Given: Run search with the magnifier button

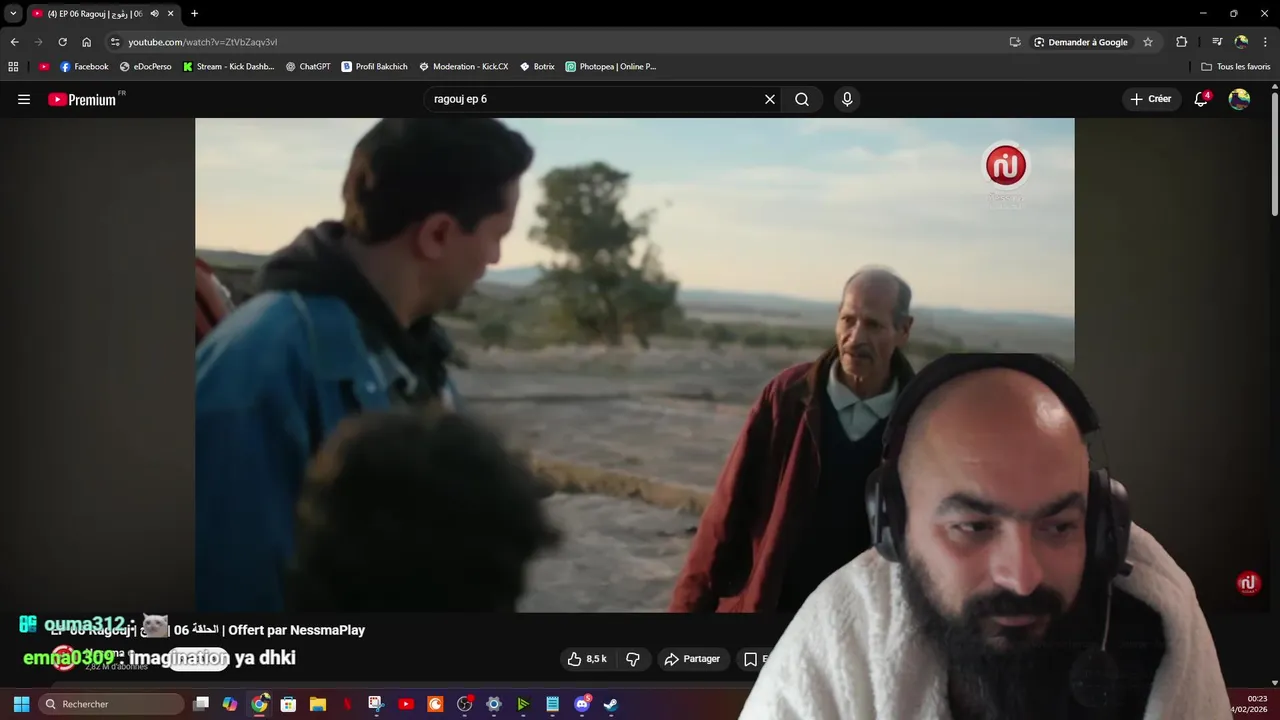Looking at the screenshot, I should pyautogui.click(x=802, y=99).
